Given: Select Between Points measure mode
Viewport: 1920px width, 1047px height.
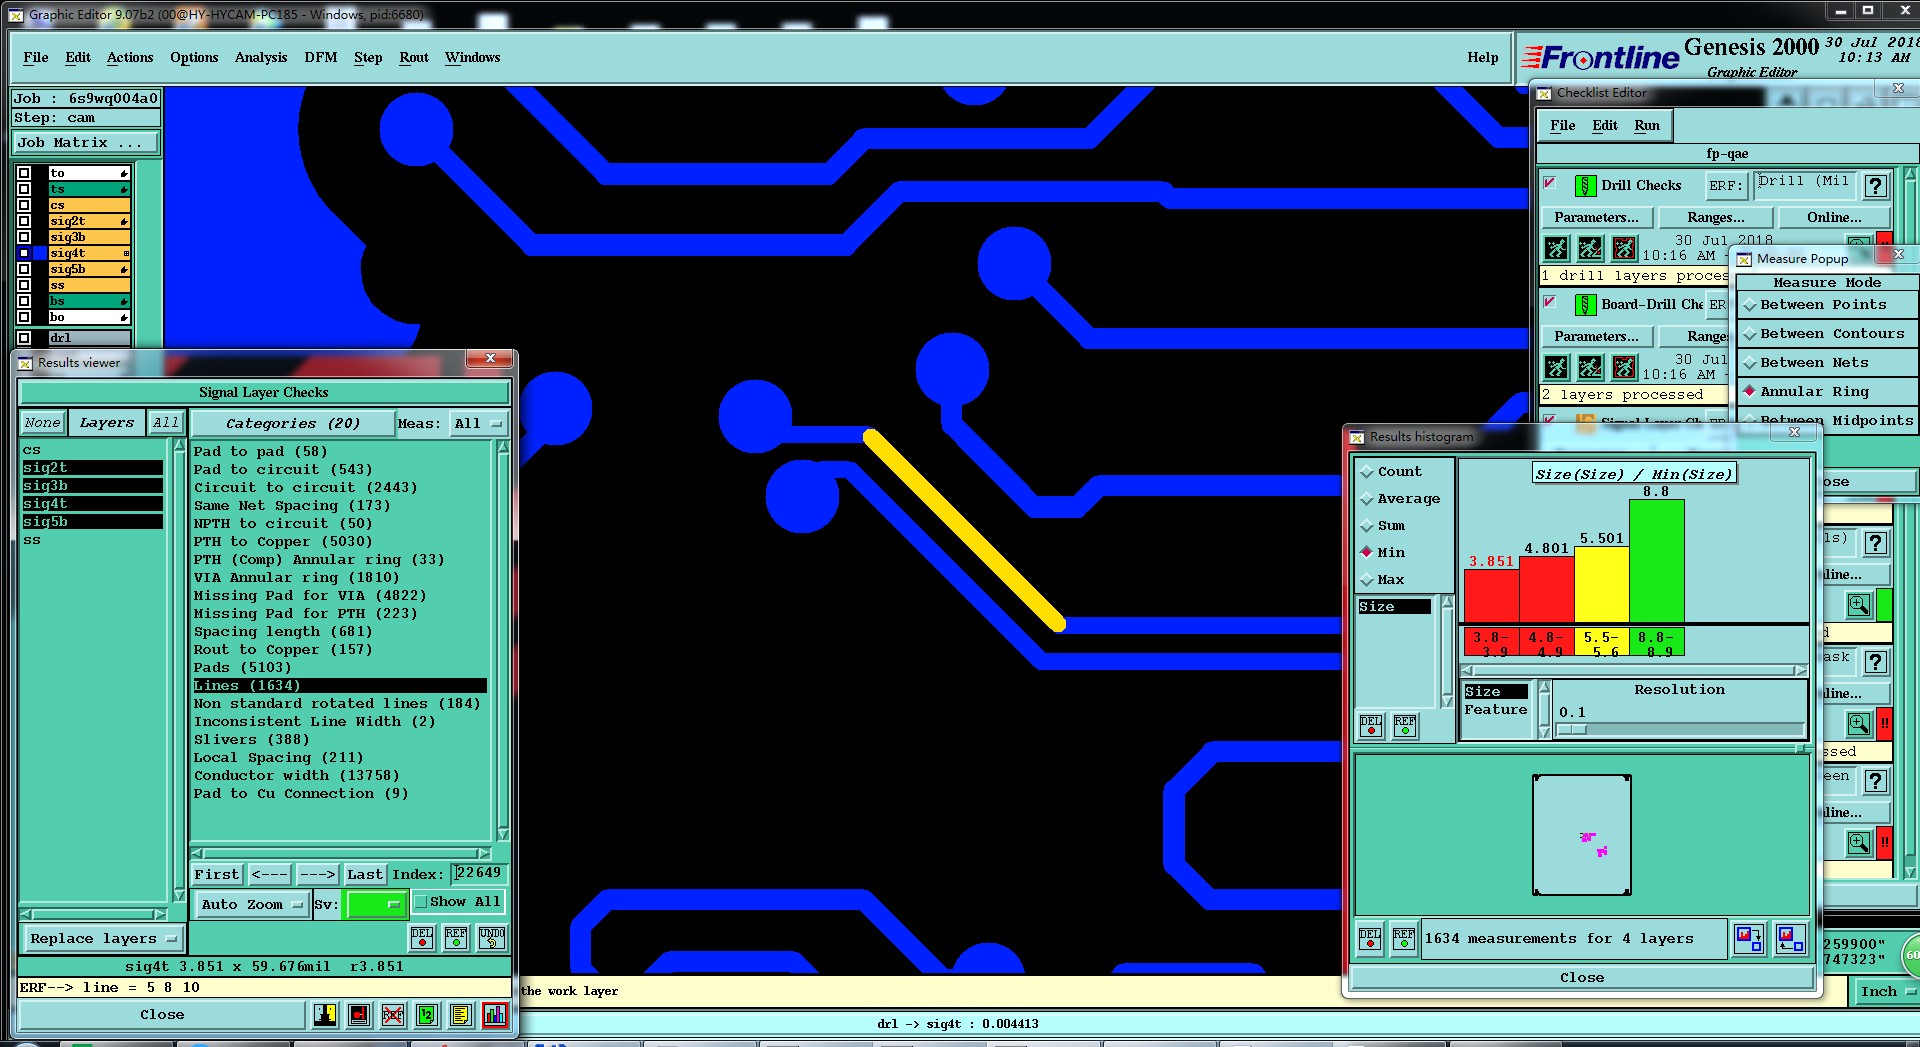Looking at the screenshot, I should (1827, 305).
